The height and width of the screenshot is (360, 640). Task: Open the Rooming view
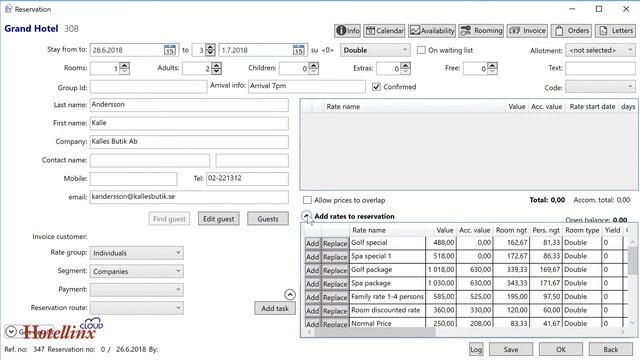point(481,31)
